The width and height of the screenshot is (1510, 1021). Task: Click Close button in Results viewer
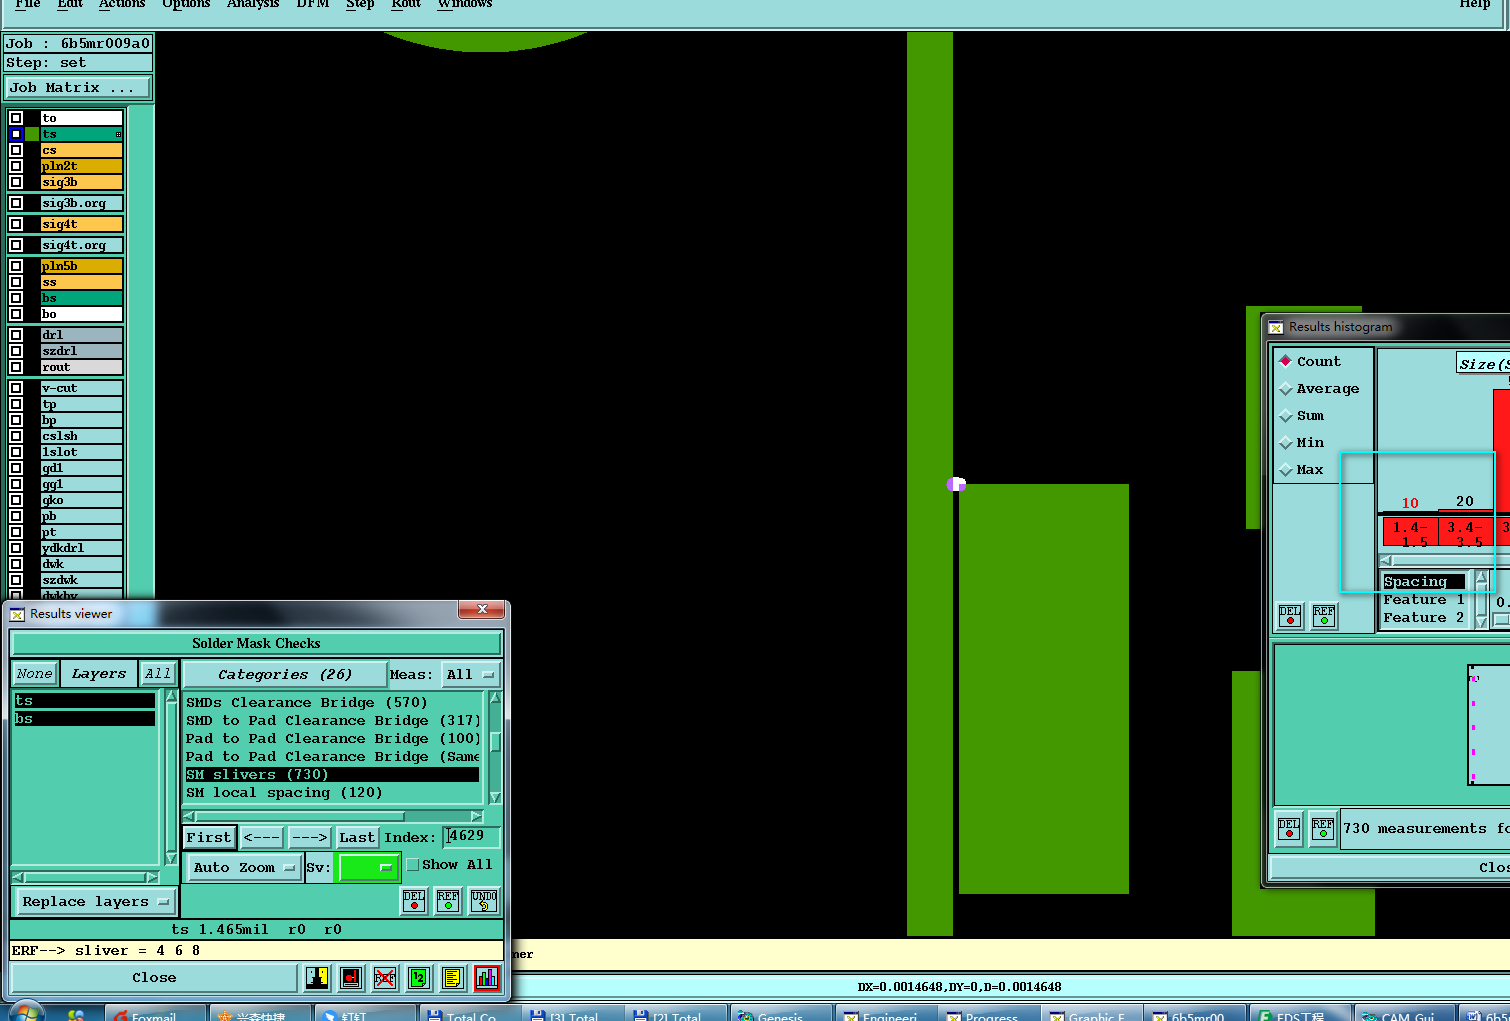[154, 978]
